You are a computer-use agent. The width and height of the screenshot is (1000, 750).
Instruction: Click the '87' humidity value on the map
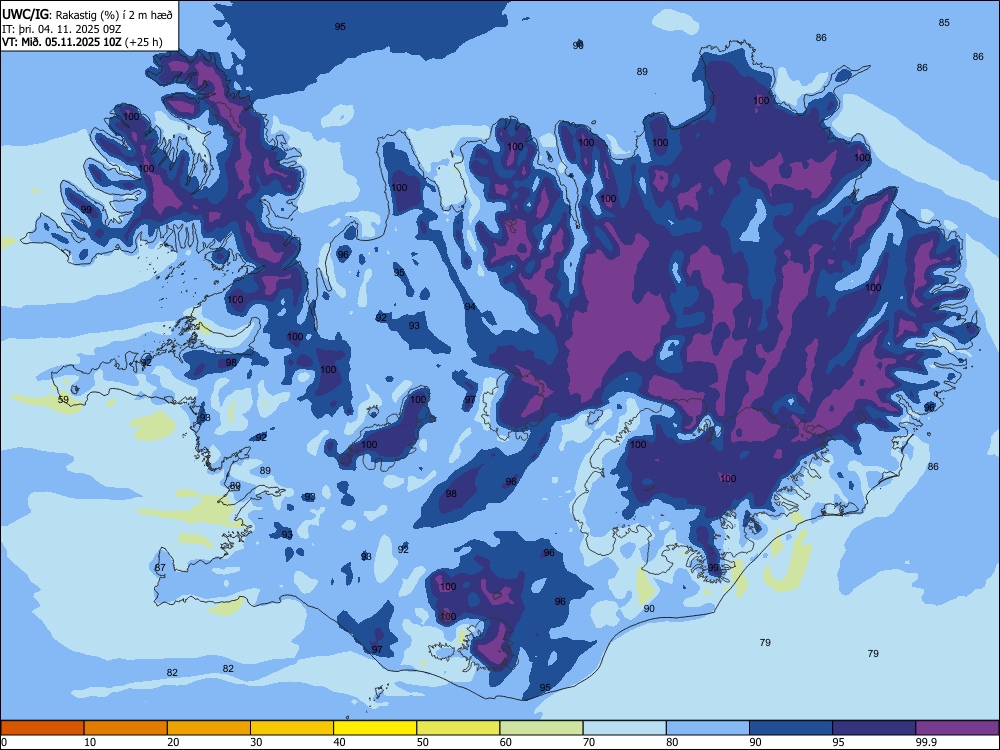160,568
